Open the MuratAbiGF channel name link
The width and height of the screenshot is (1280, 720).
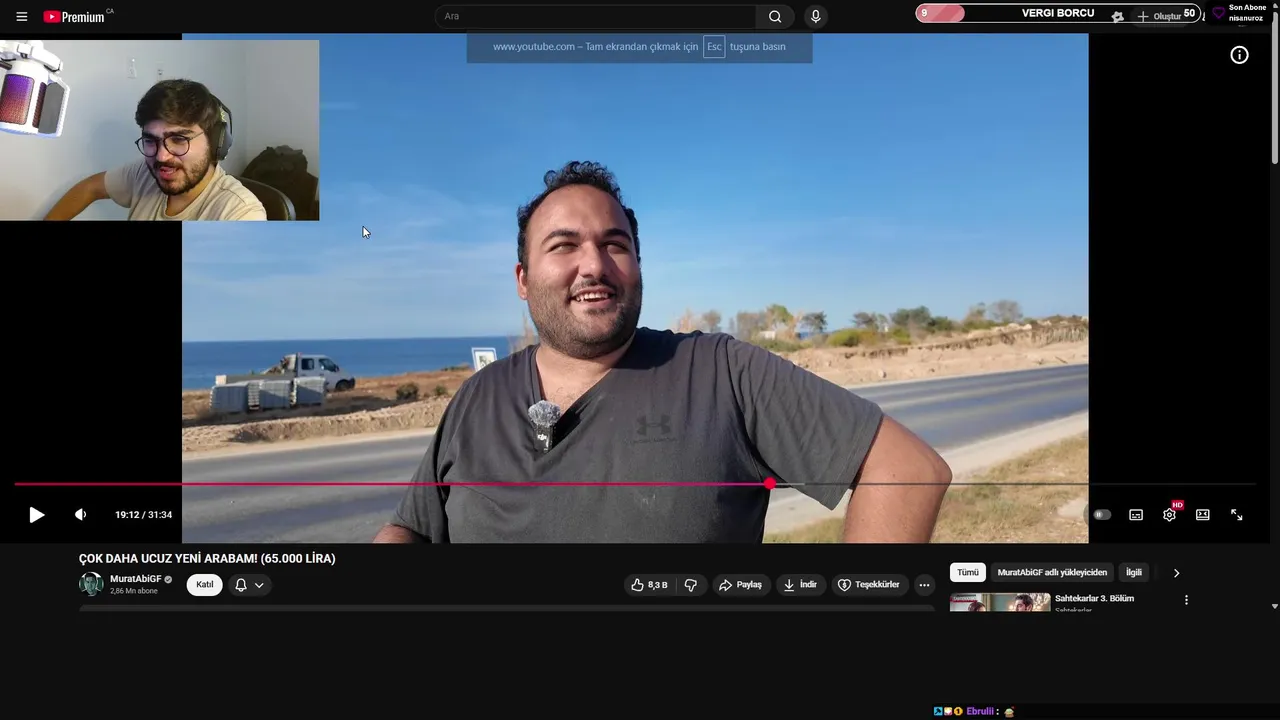(135, 579)
